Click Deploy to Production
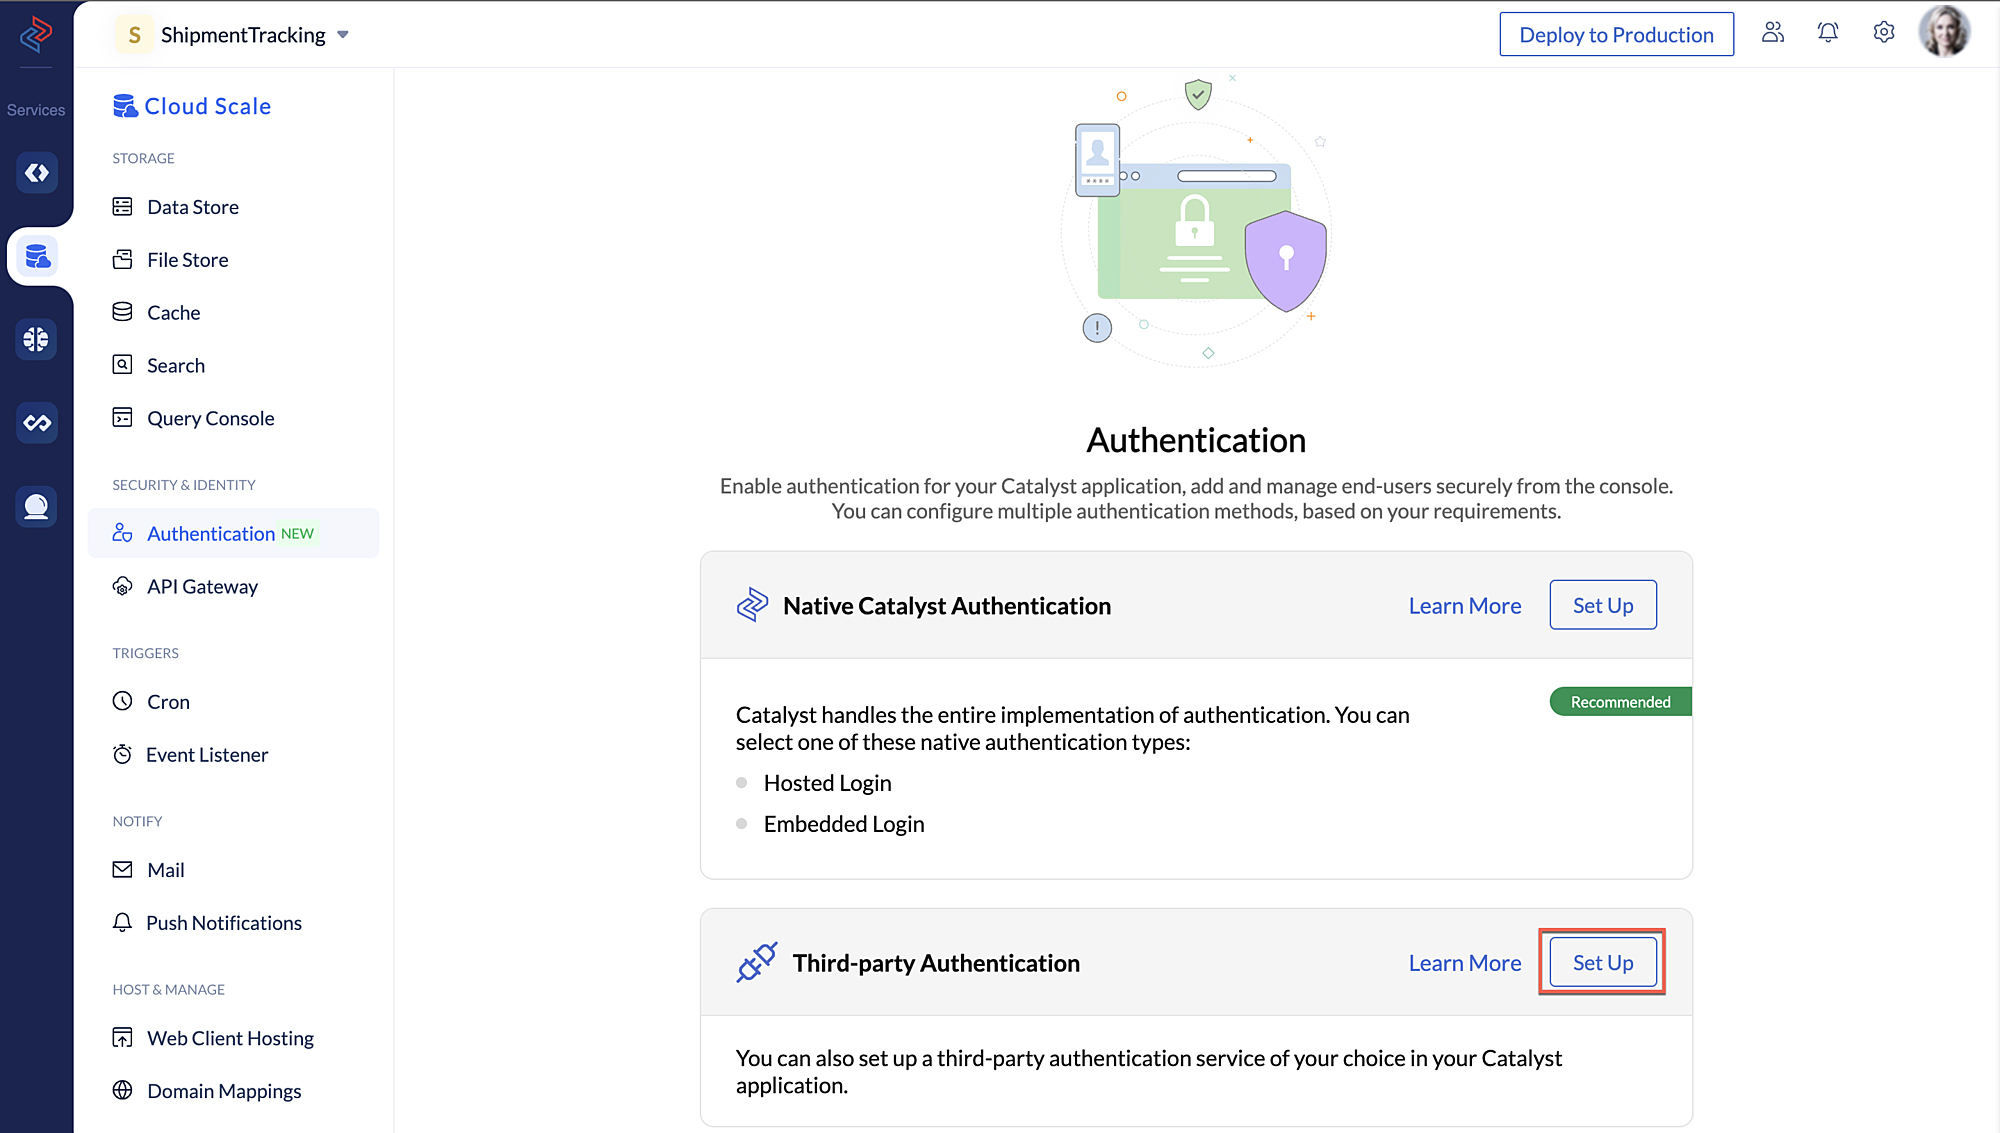 (x=1616, y=34)
